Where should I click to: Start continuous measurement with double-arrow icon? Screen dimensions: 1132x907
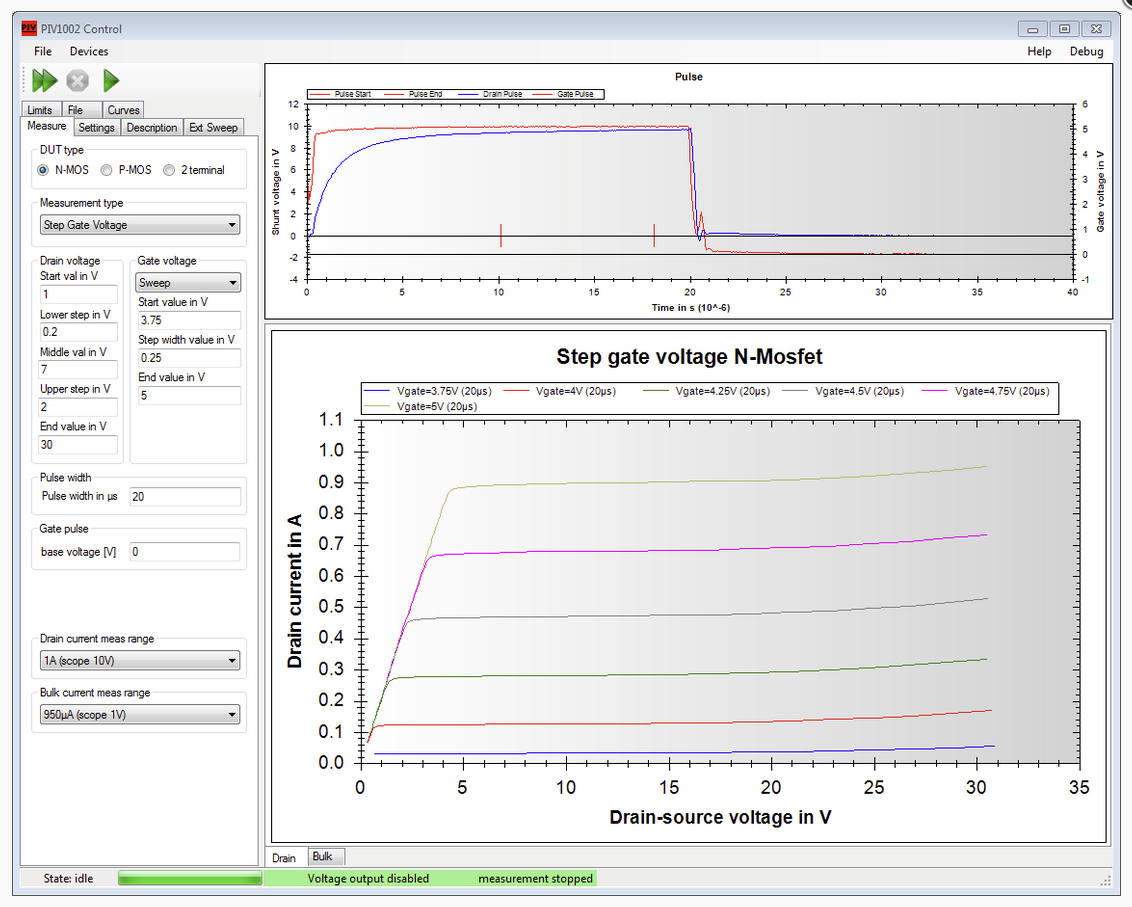tap(44, 80)
